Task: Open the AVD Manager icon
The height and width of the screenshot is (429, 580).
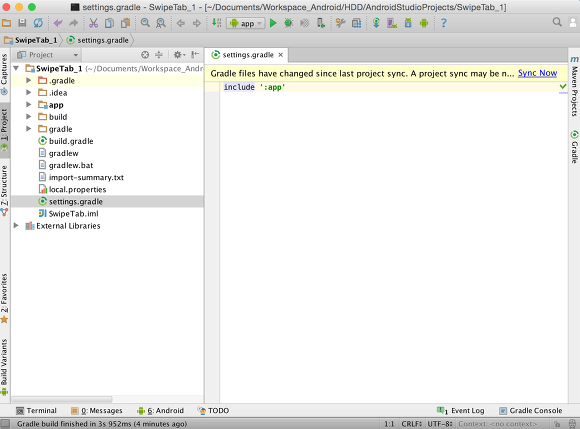Action: click(392, 23)
